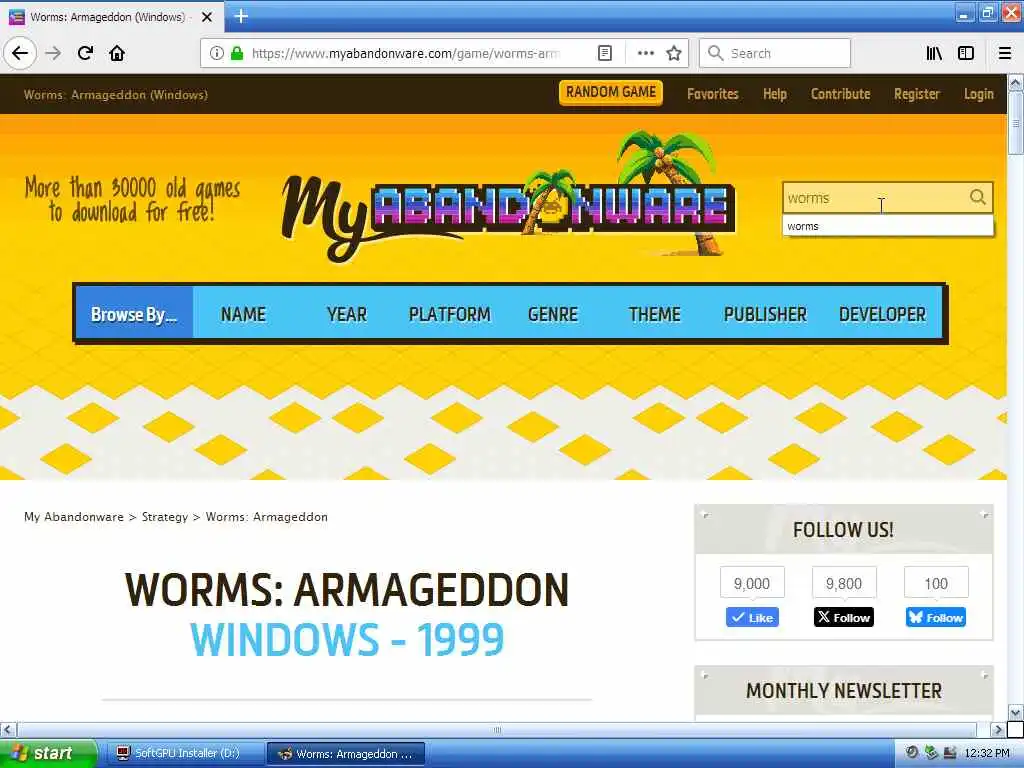
Task: Bookmark this page with the star icon
Action: (674, 53)
